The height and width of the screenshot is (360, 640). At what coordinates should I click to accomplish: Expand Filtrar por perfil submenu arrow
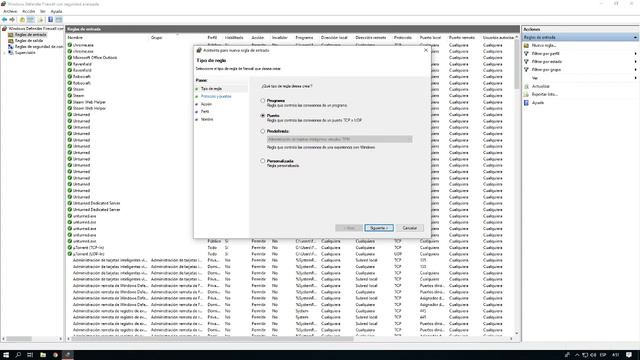point(635,53)
